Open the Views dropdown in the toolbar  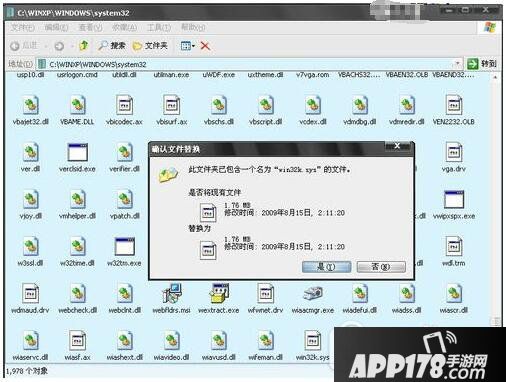coord(187,46)
